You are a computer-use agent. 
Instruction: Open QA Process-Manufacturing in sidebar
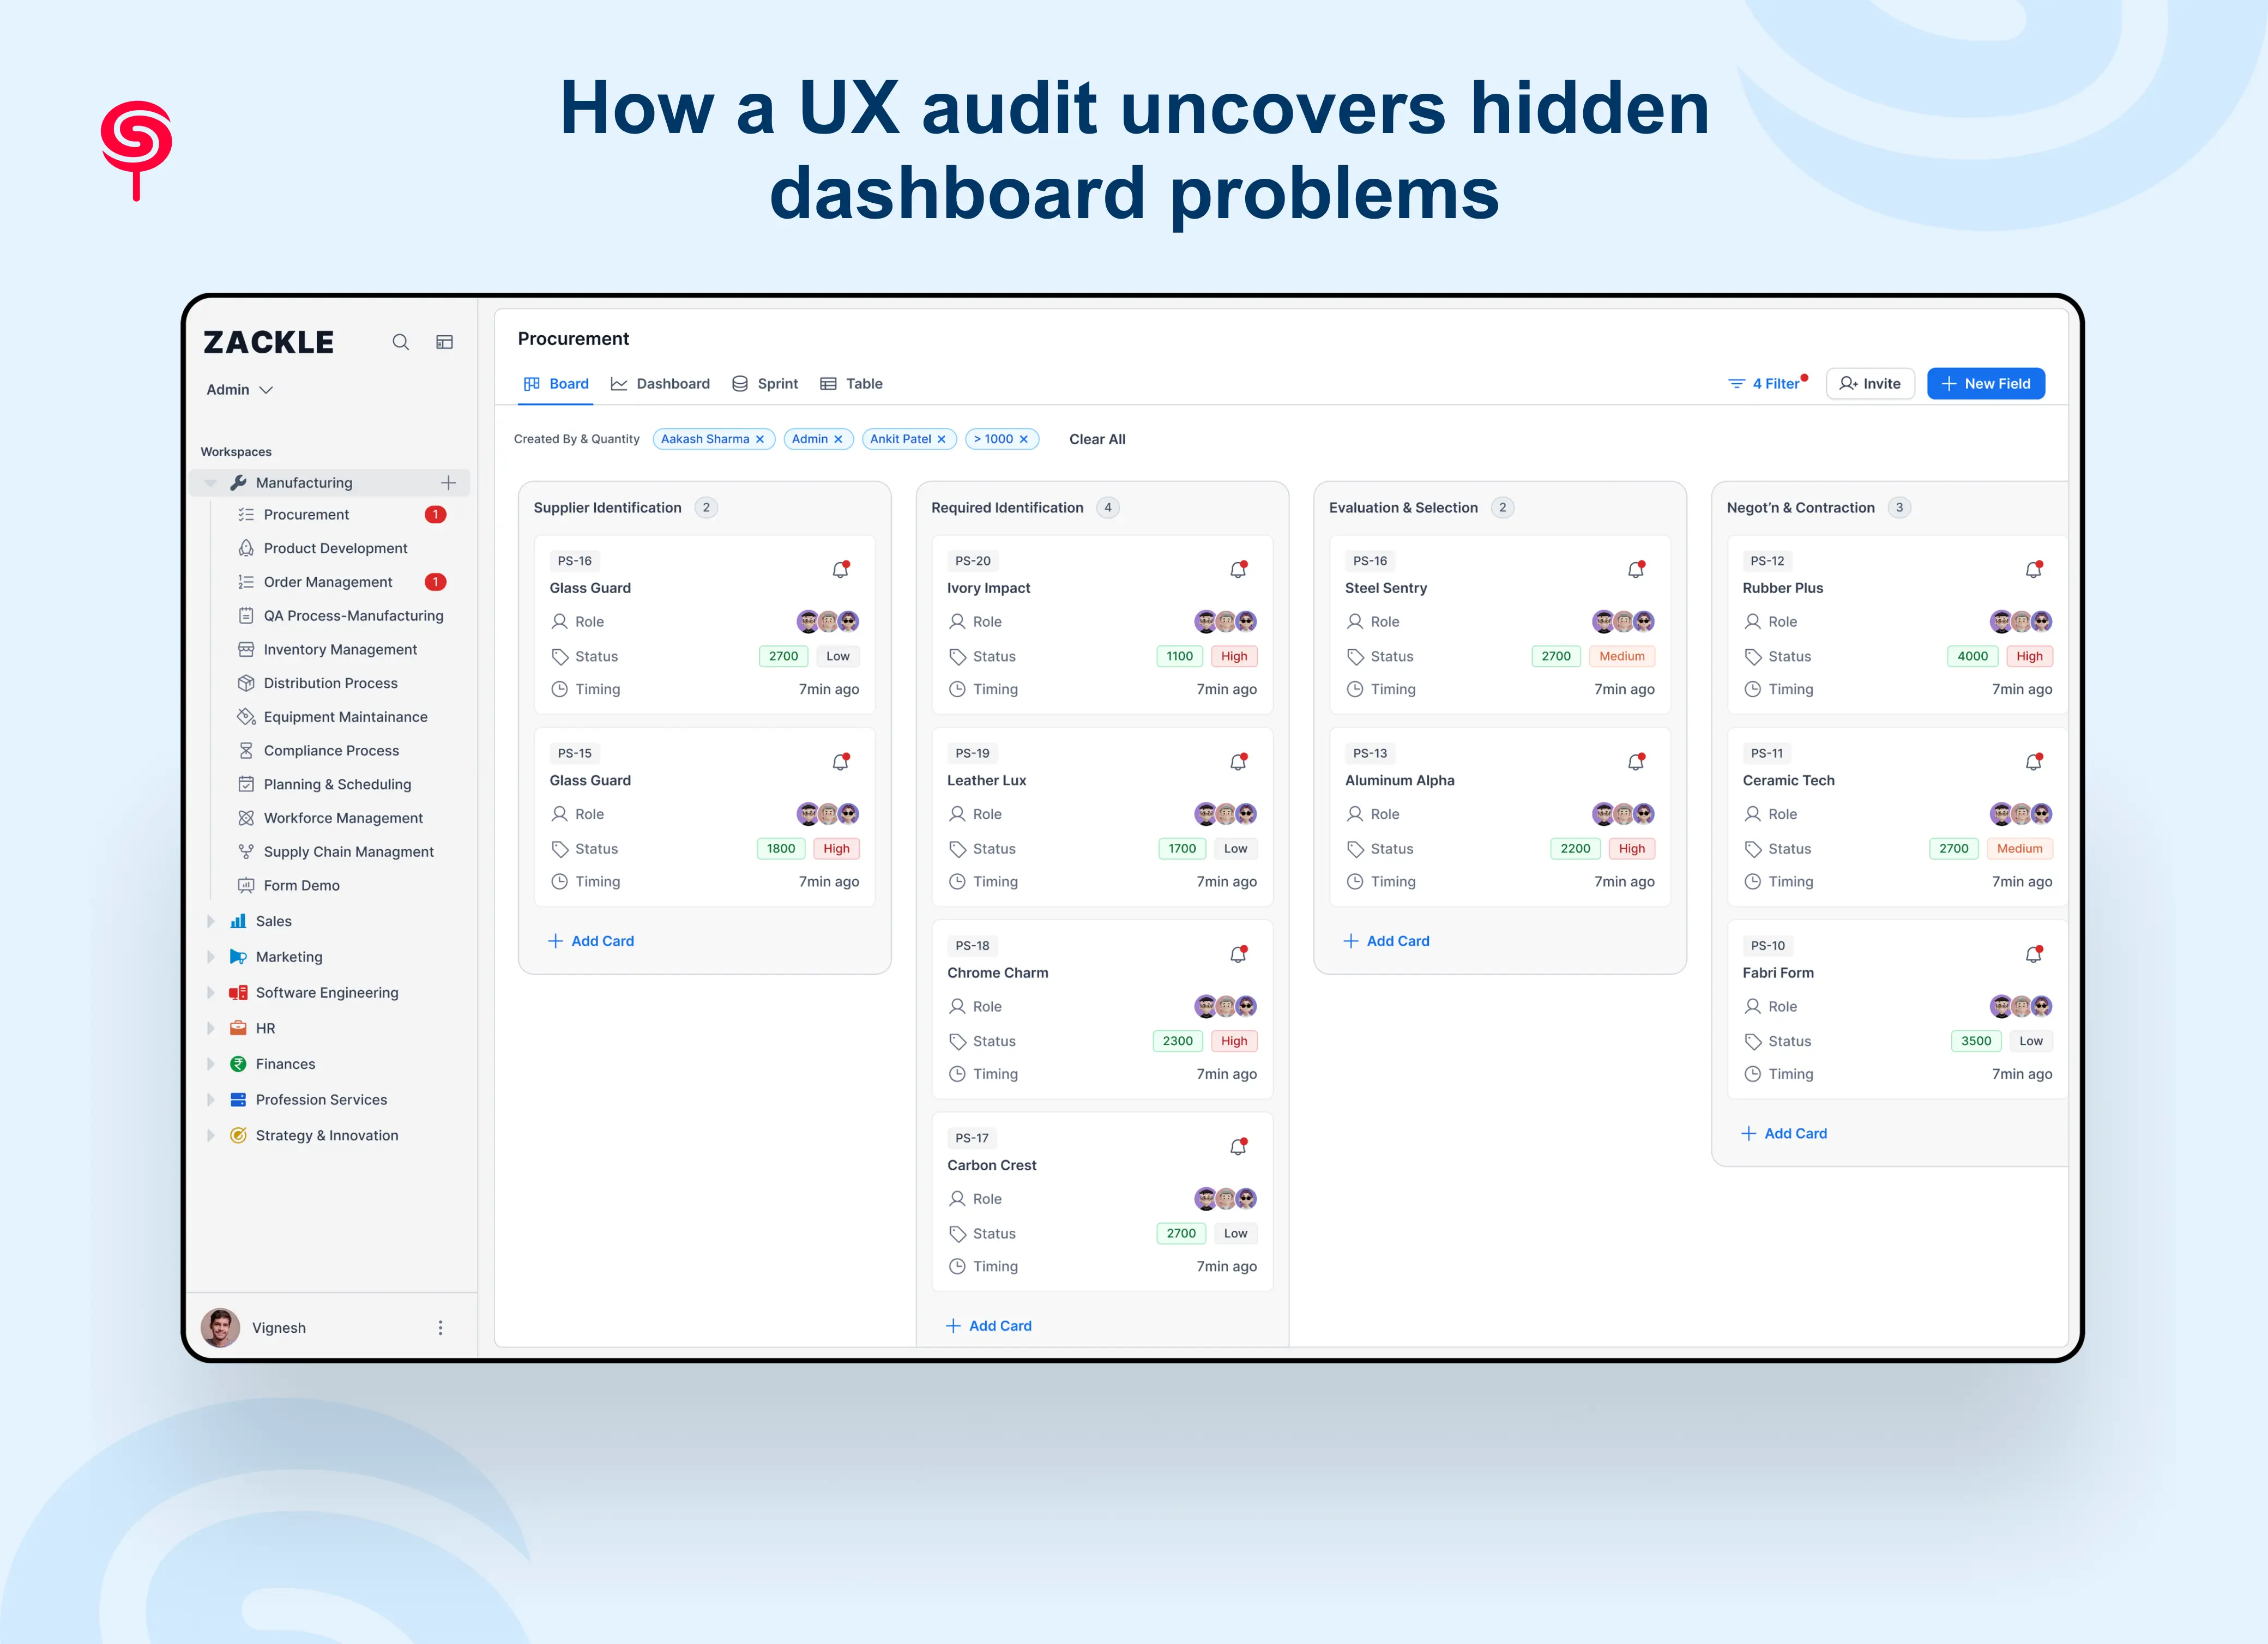(340, 616)
